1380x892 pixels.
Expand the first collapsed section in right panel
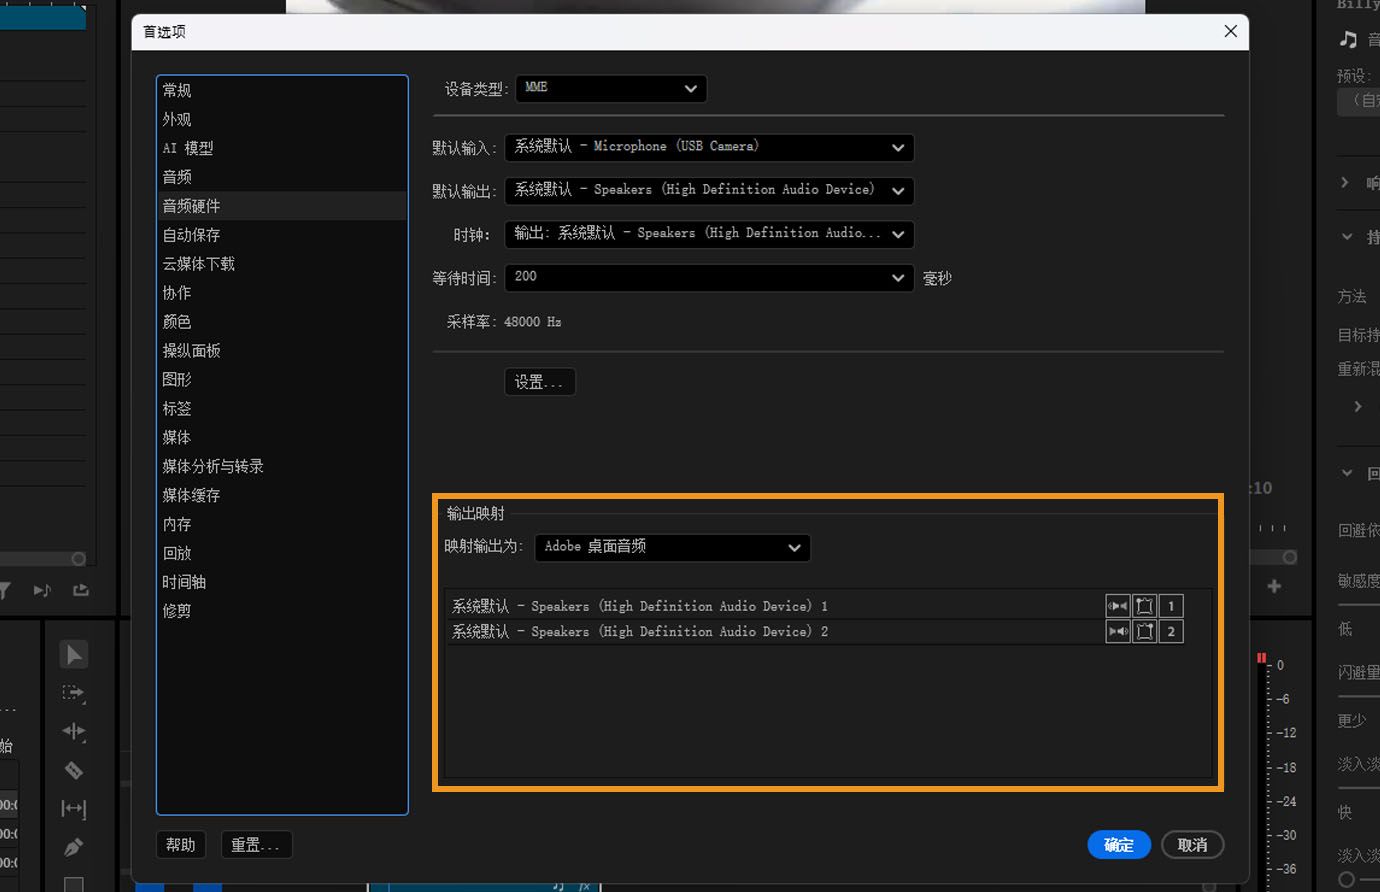point(1345,182)
